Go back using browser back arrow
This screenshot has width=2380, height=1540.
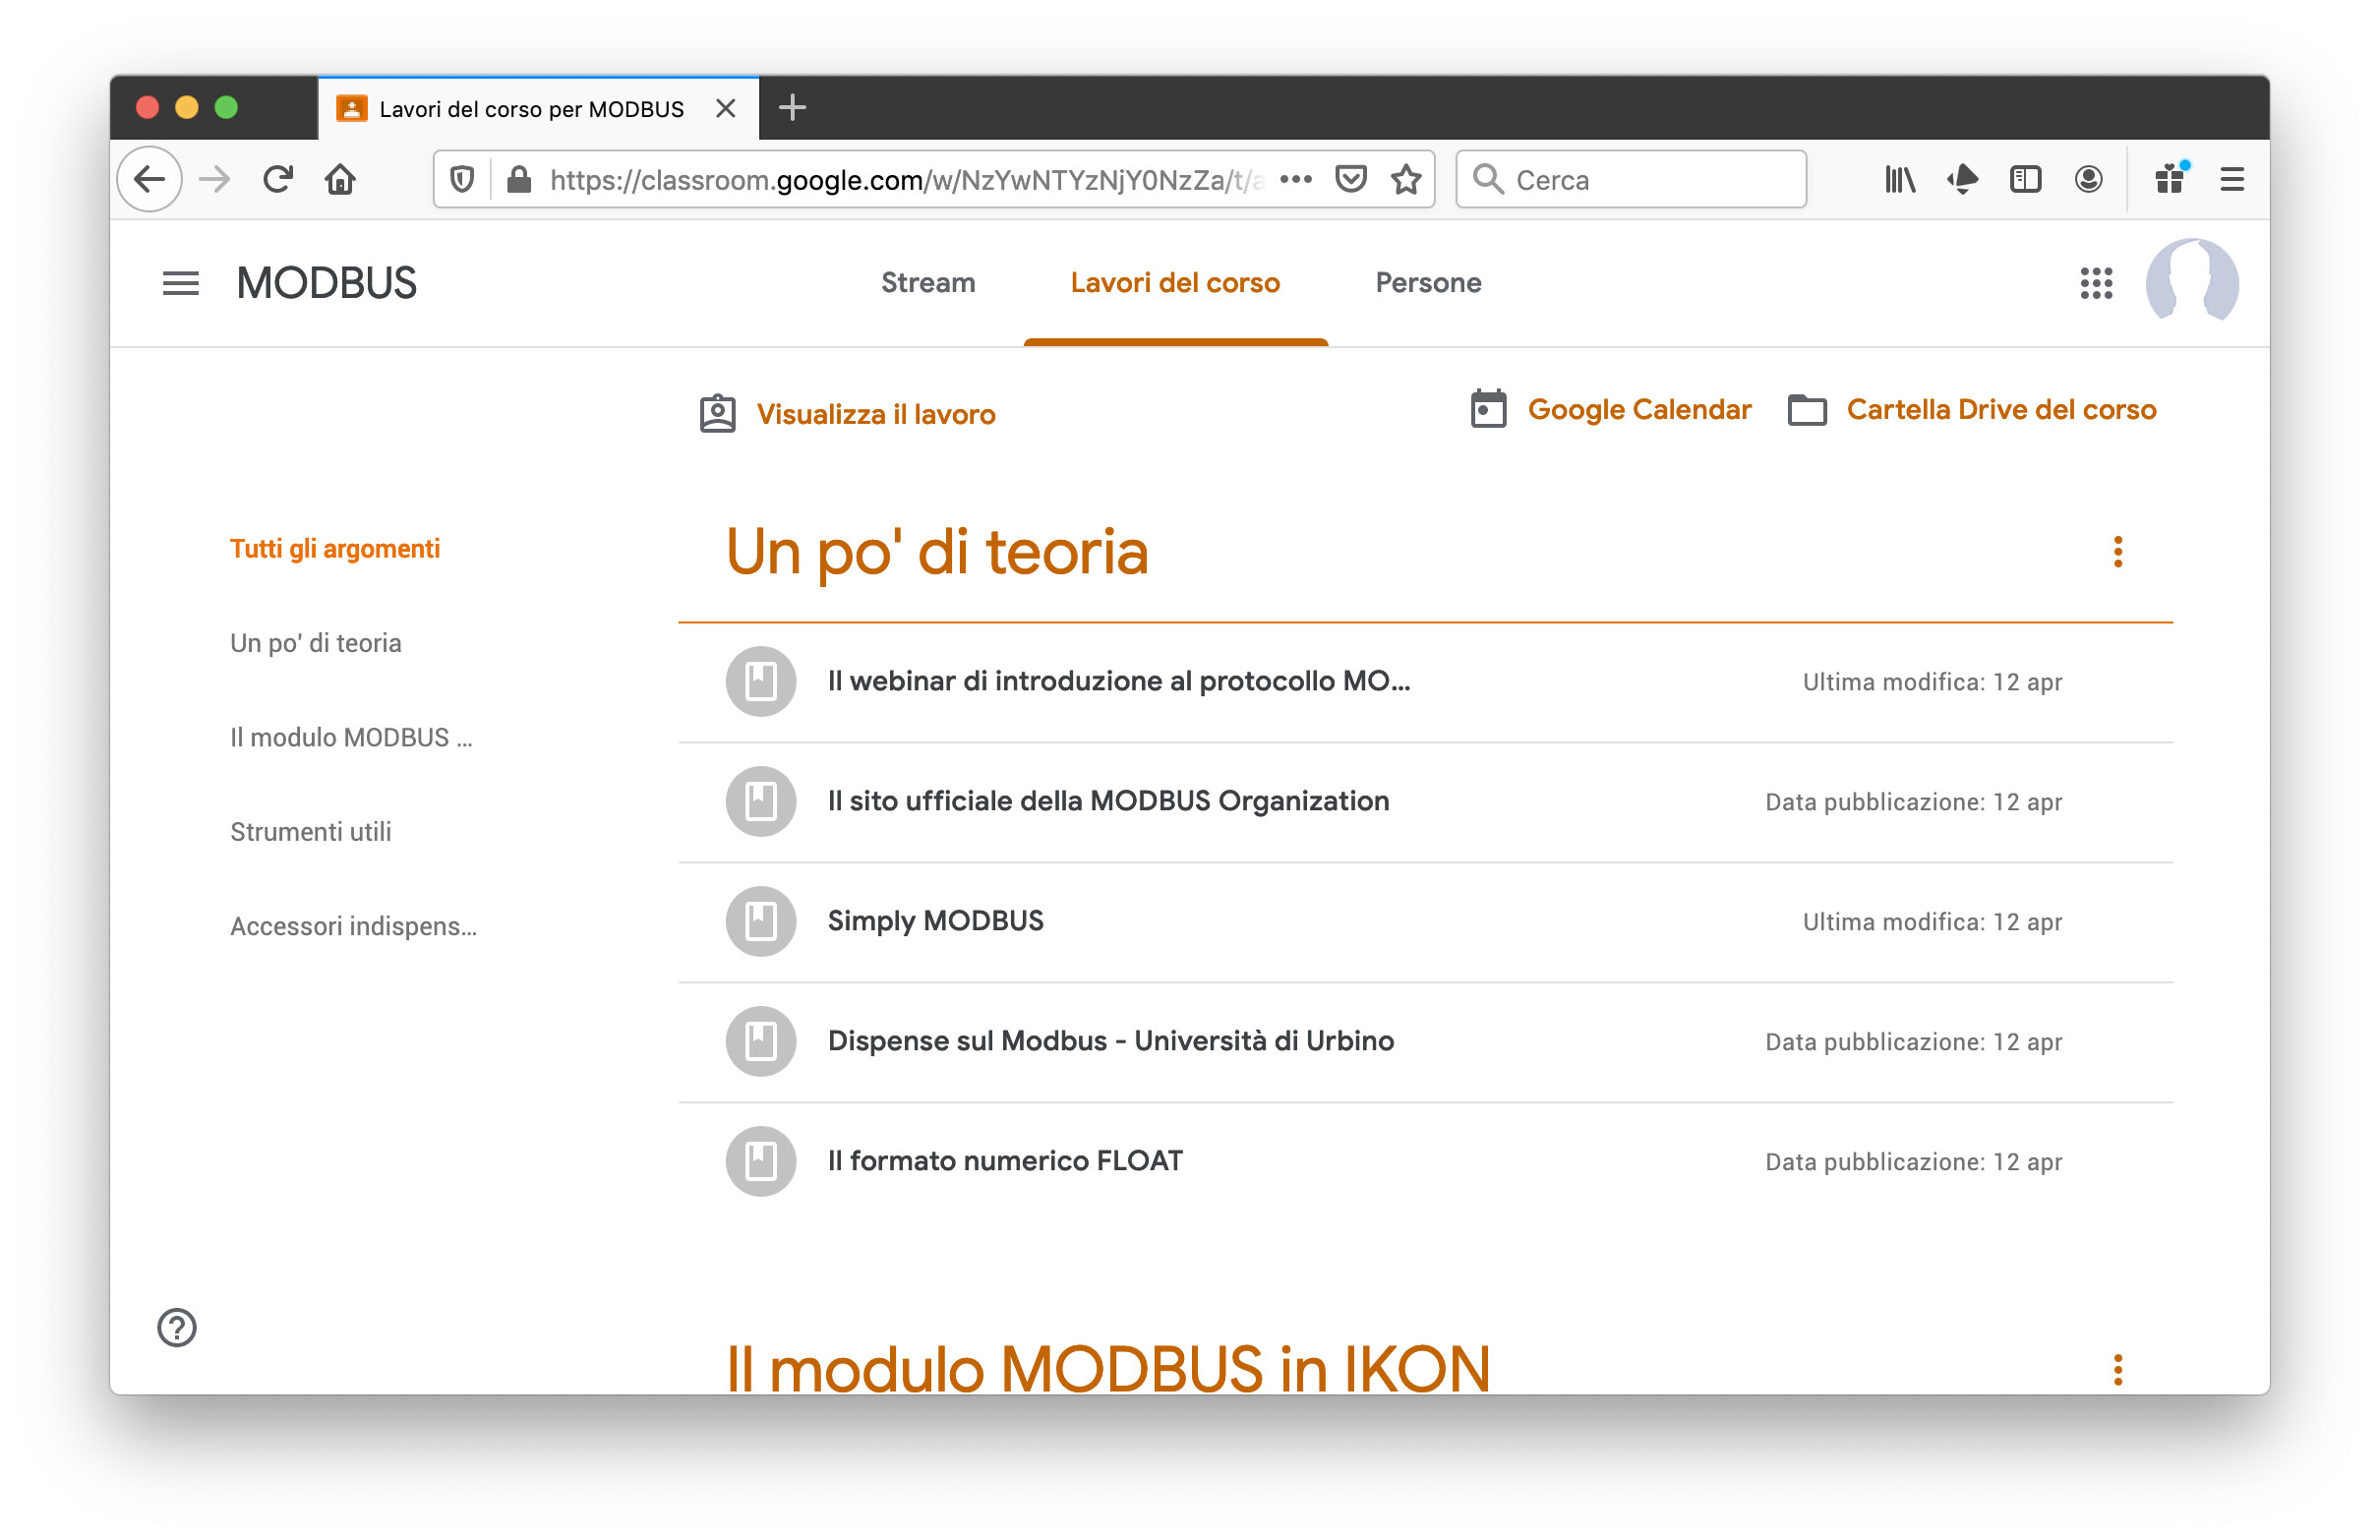(x=150, y=180)
